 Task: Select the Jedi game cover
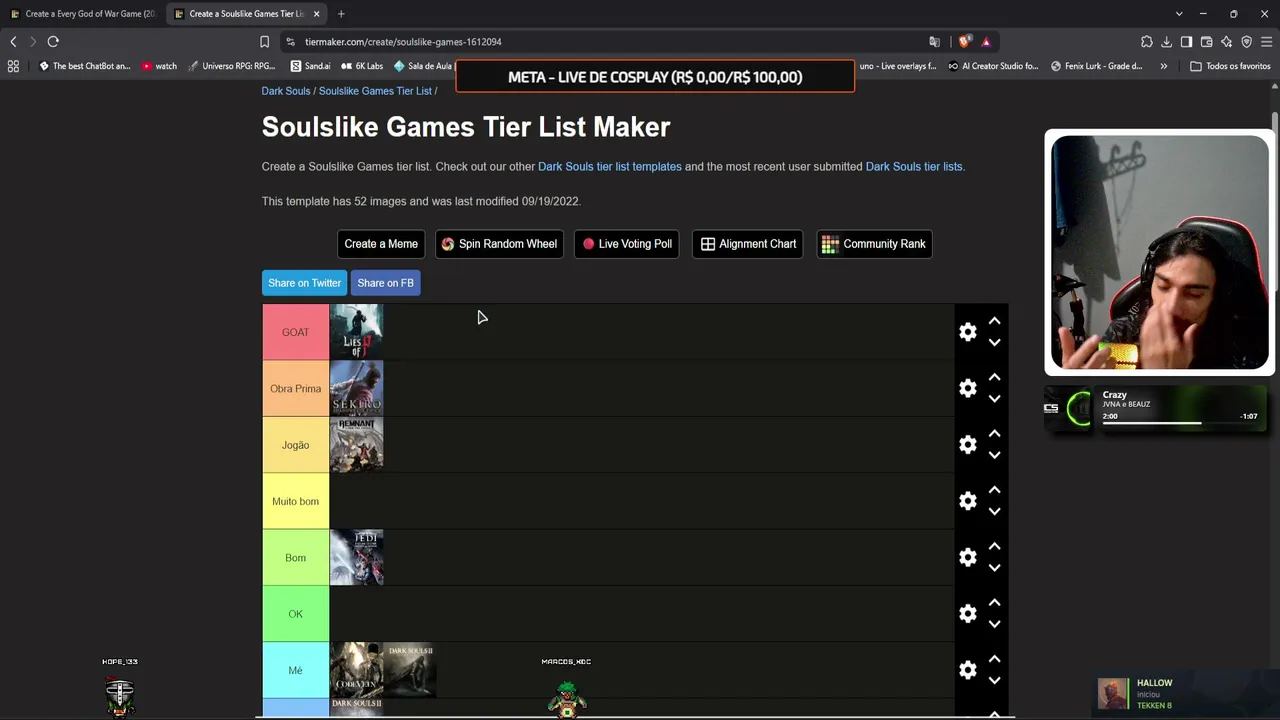pyautogui.click(x=356, y=558)
